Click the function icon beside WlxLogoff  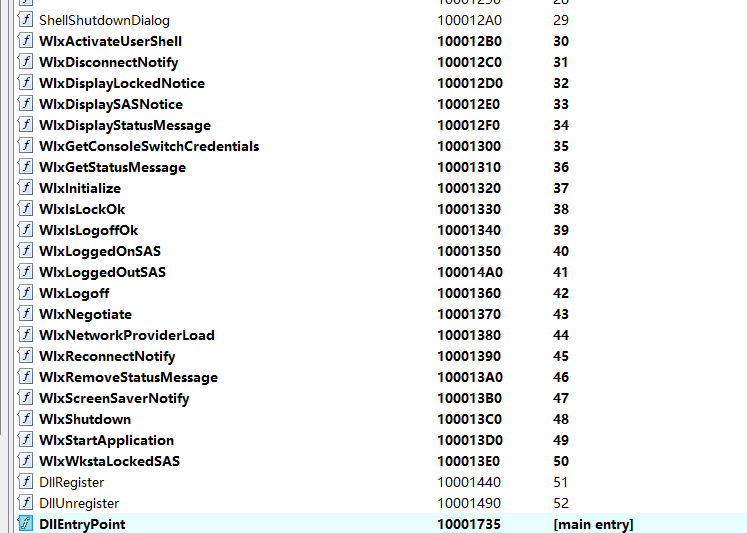pos(25,293)
